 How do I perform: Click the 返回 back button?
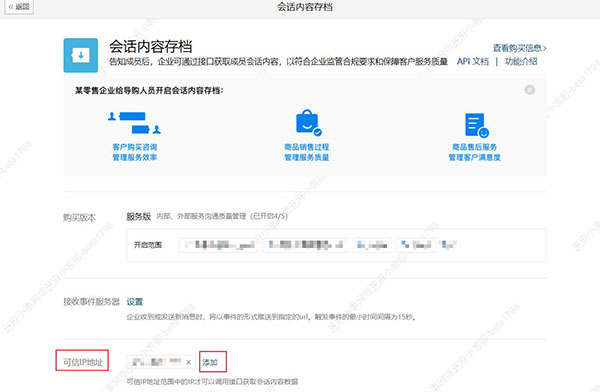[18, 7]
